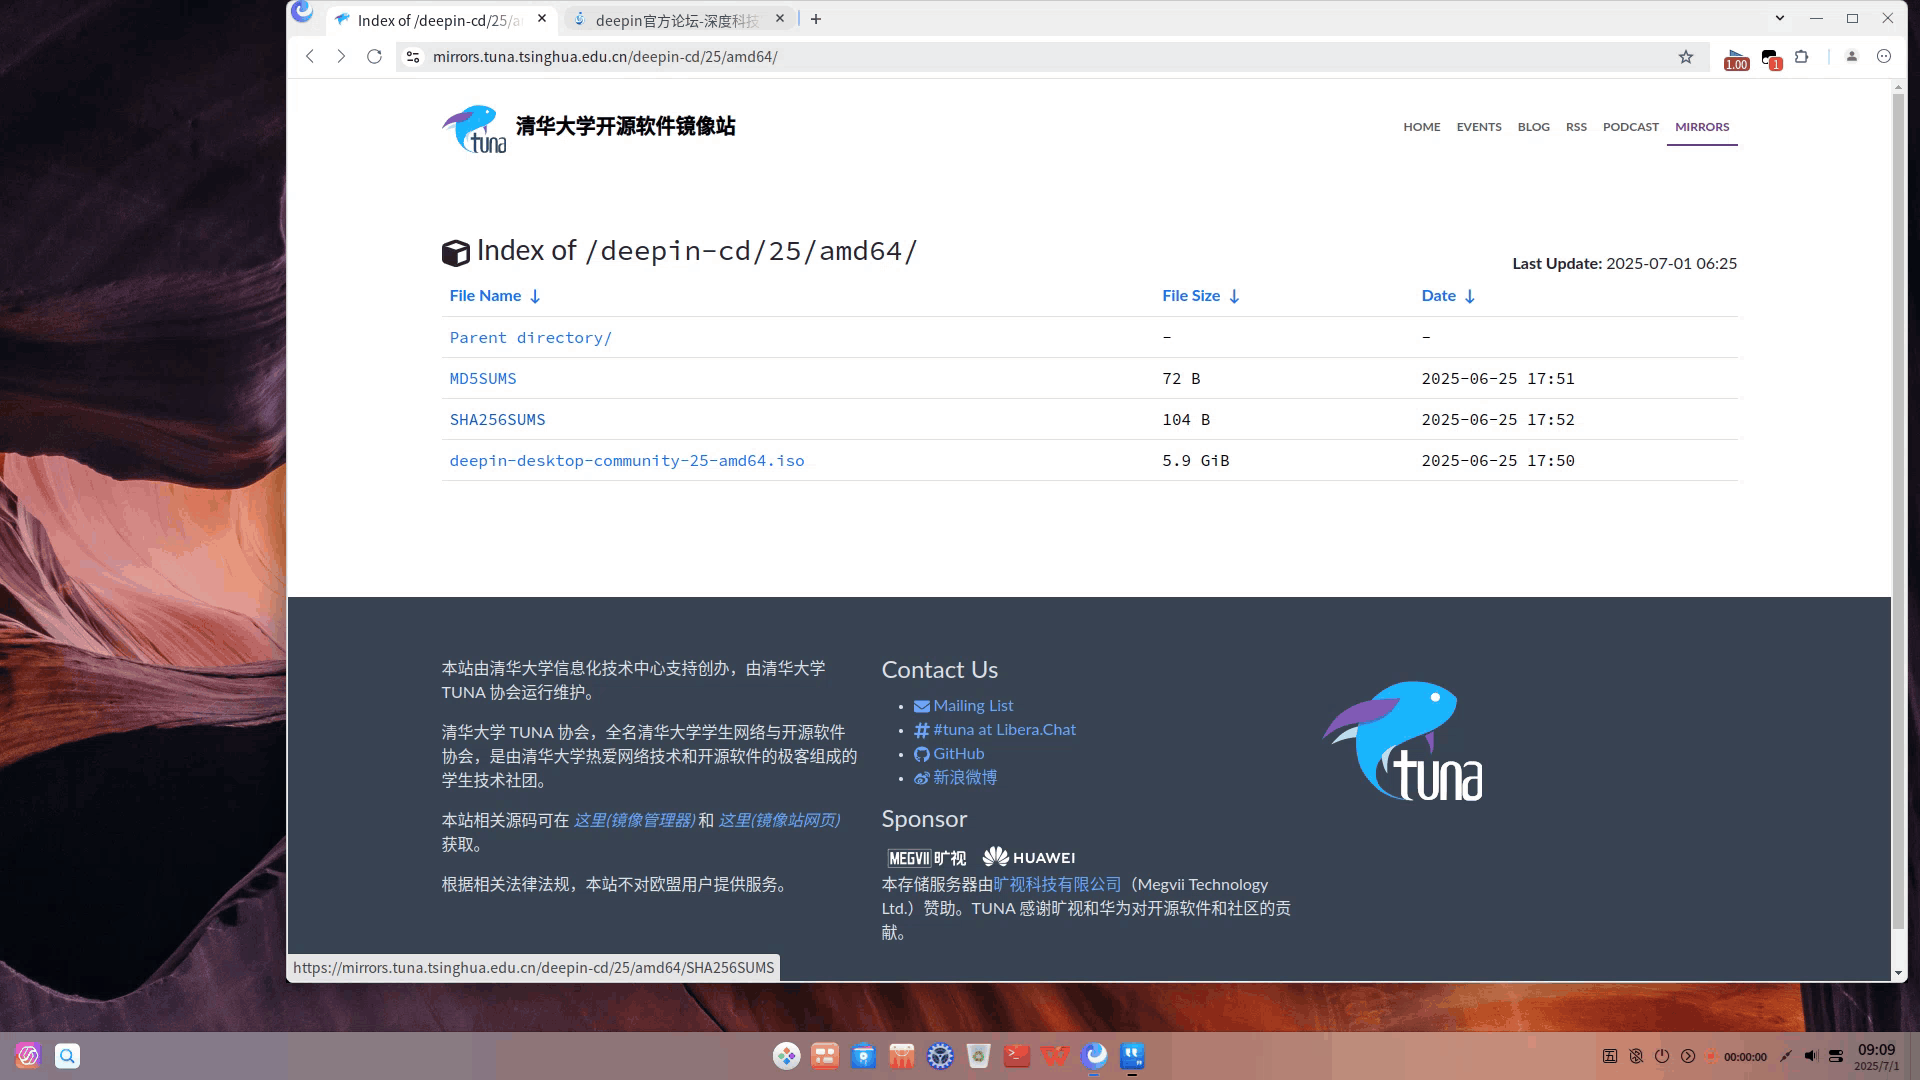Image resolution: width=1920 pixels, height=1080 pixels.
Task: Go to Parent directory/
Action: point(530,338)
